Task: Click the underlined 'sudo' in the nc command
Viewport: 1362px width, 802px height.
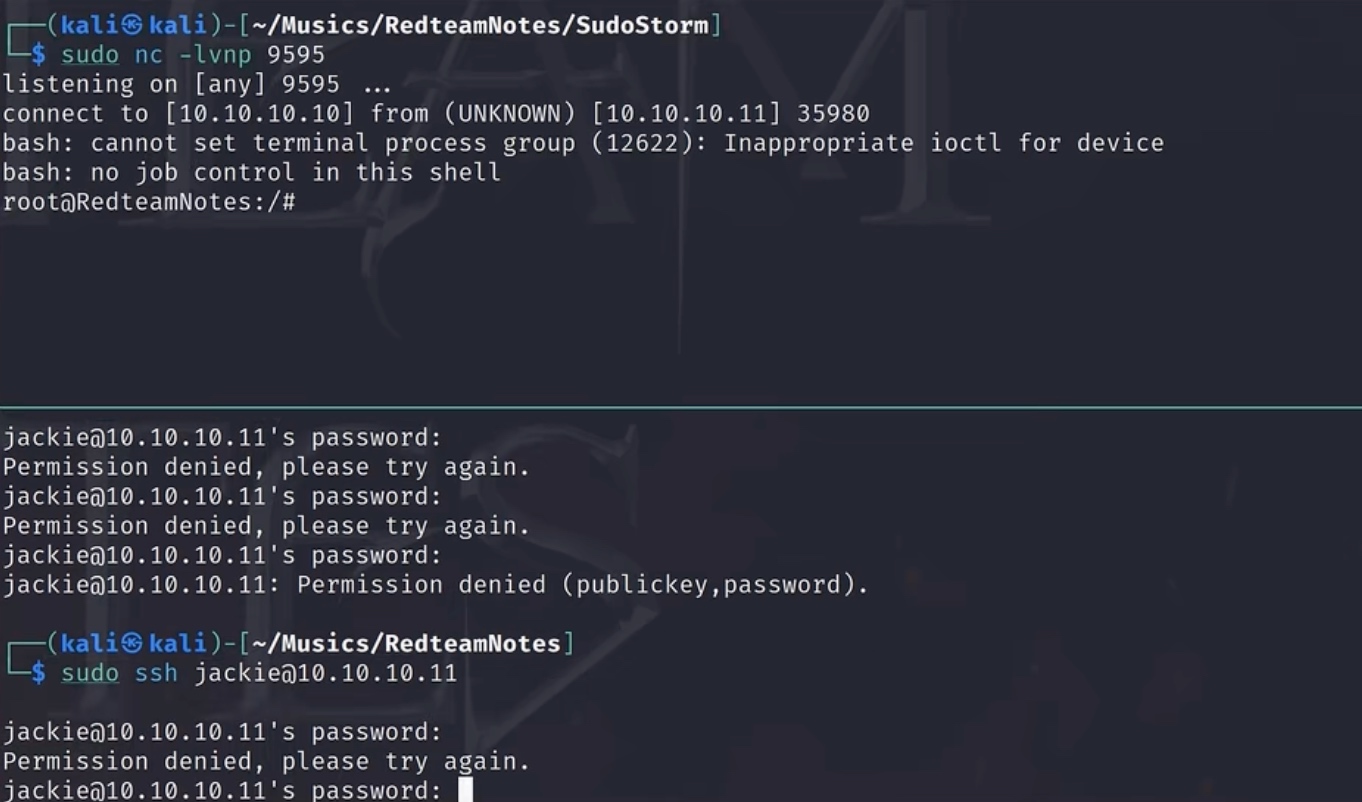Action: click(90, 55)
